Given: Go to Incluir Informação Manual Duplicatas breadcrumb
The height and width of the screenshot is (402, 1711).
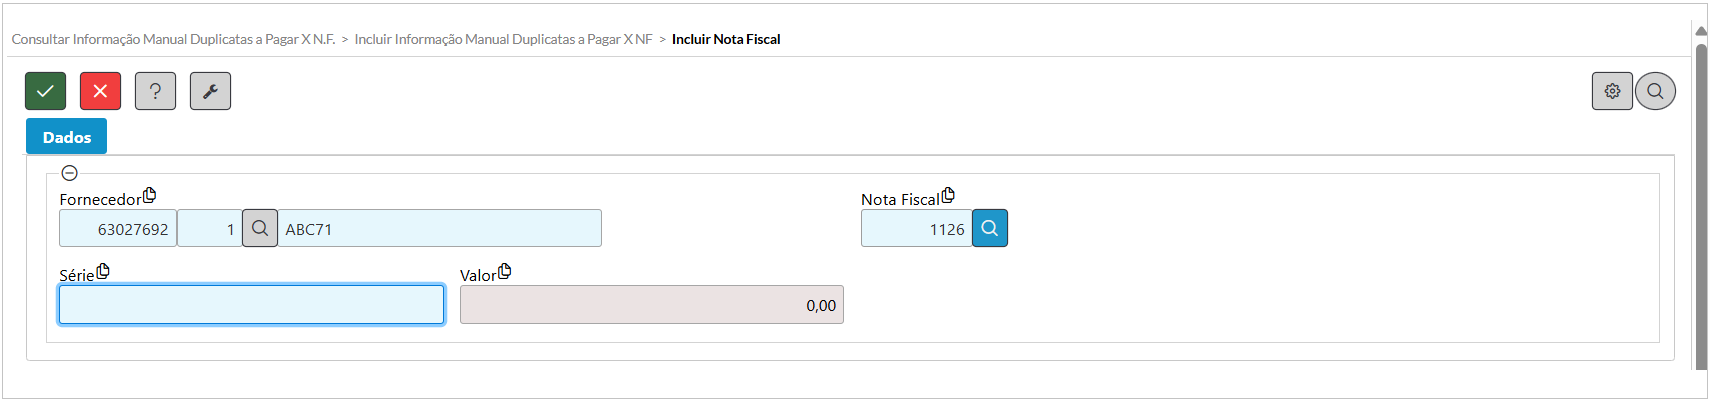Looking at the screenshot, I should tap(503, 39).
